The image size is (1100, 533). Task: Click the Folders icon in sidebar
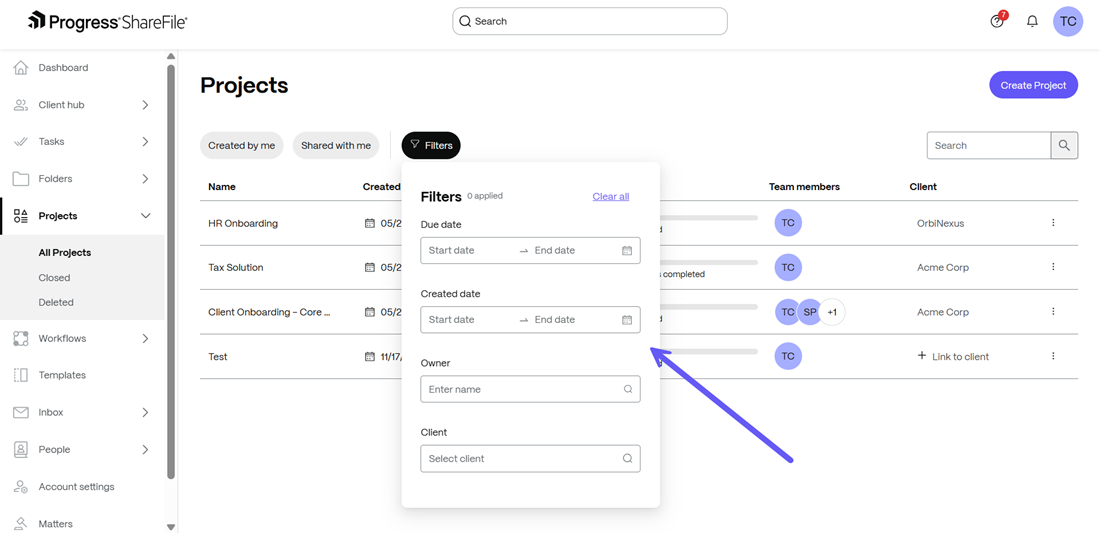(x=21, y=179)
